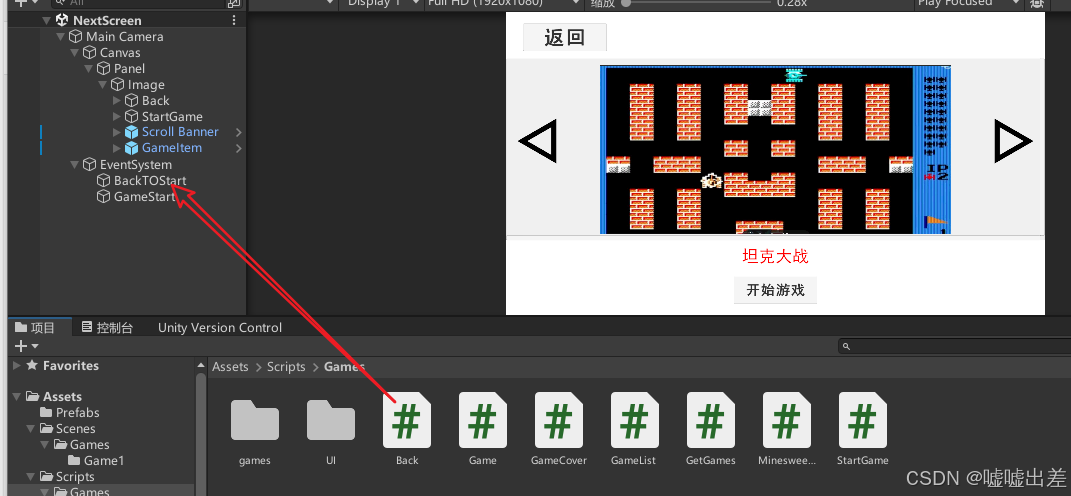This screenshot has height=496, width=1071.
Task: Expand Favorites in project panel
Action: (17, 366)
